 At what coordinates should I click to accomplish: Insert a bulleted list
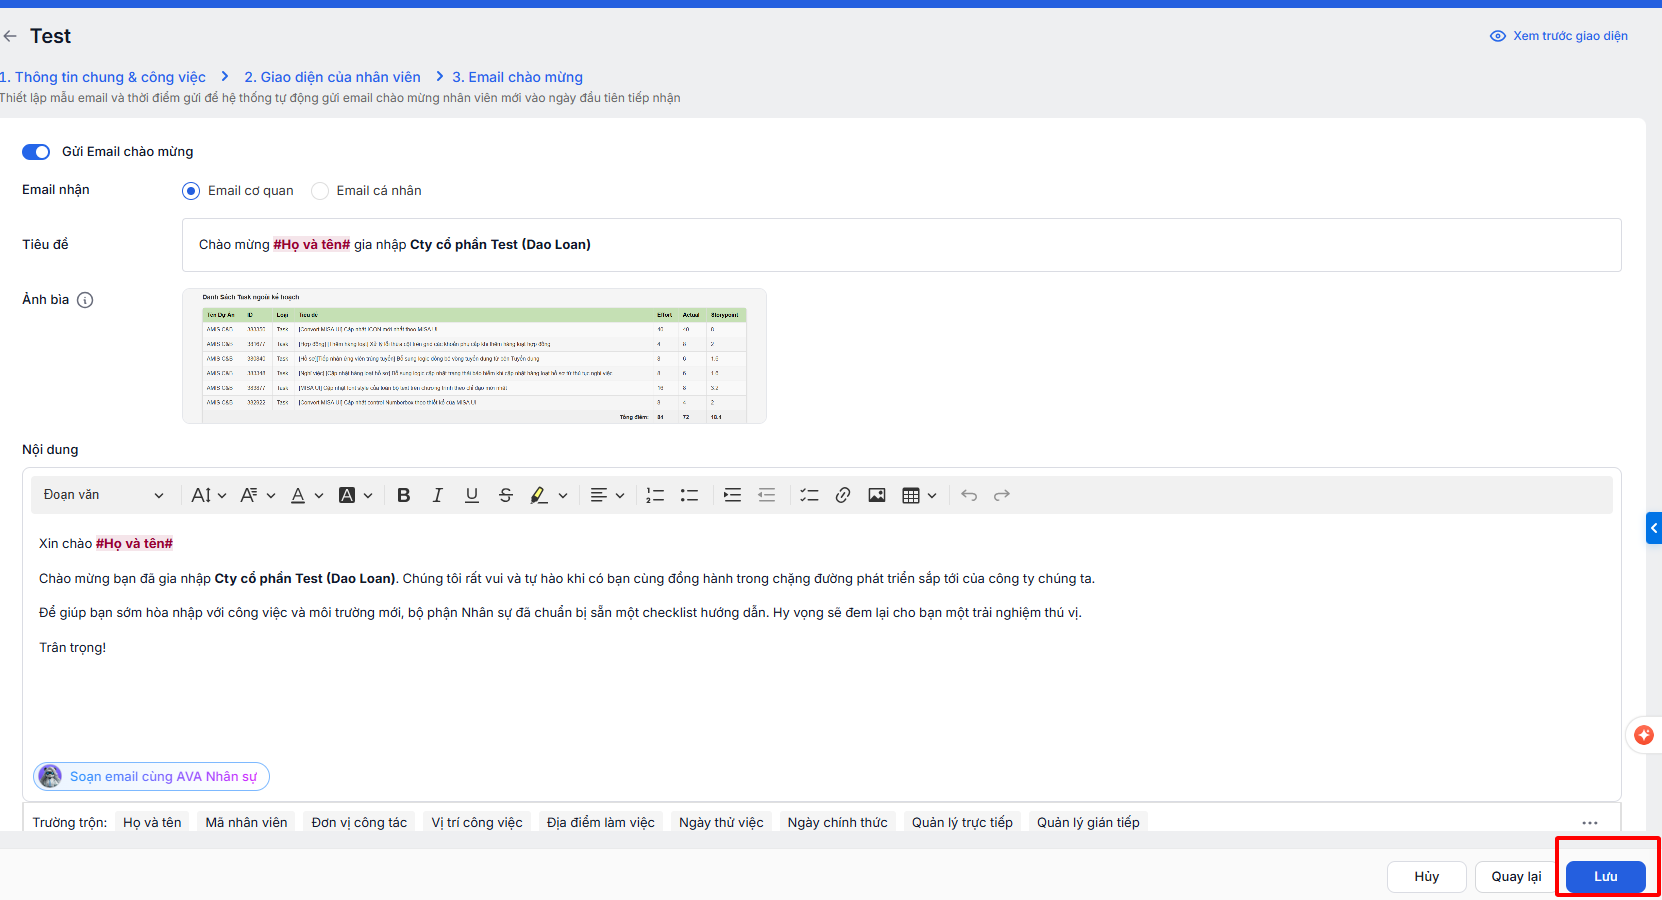tap(689, 495)
